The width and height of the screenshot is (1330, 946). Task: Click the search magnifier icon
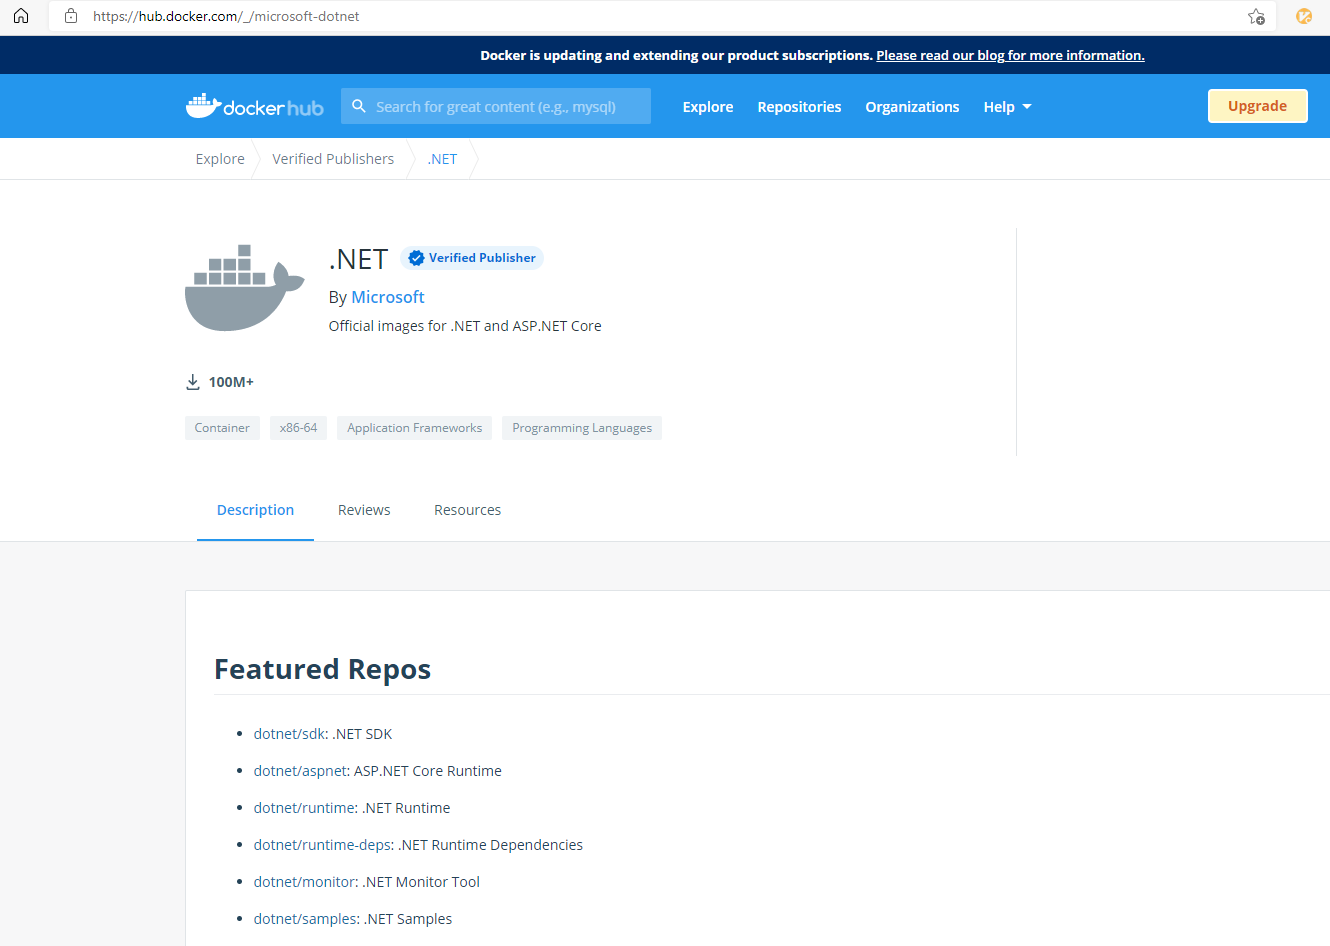[x=359, y=106]
